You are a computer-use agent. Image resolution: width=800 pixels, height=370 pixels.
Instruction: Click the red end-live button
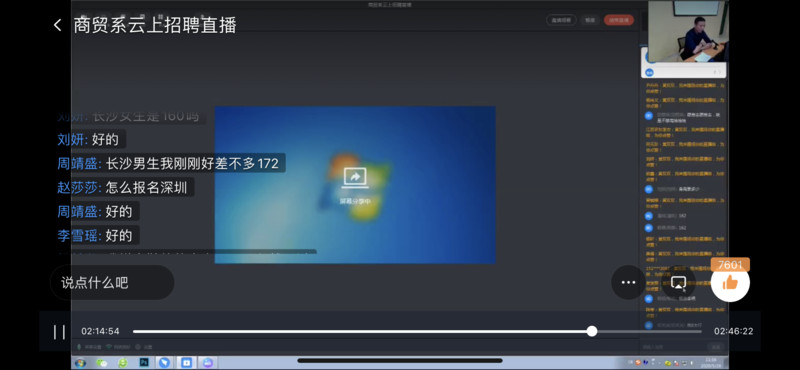(618, 20)
